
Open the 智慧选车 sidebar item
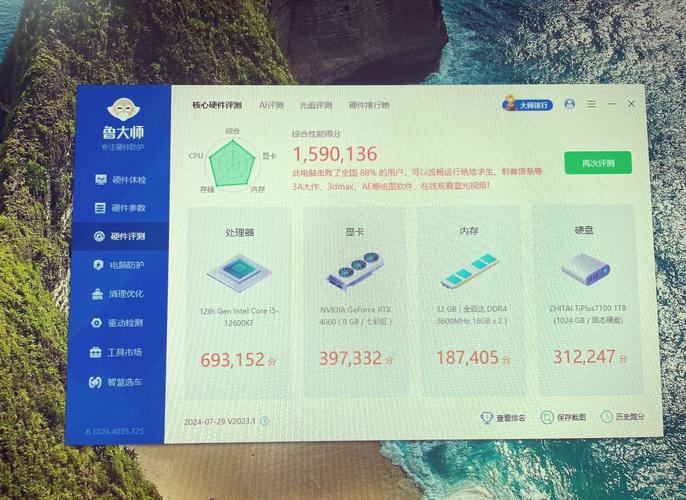click(x=115, y=382)
